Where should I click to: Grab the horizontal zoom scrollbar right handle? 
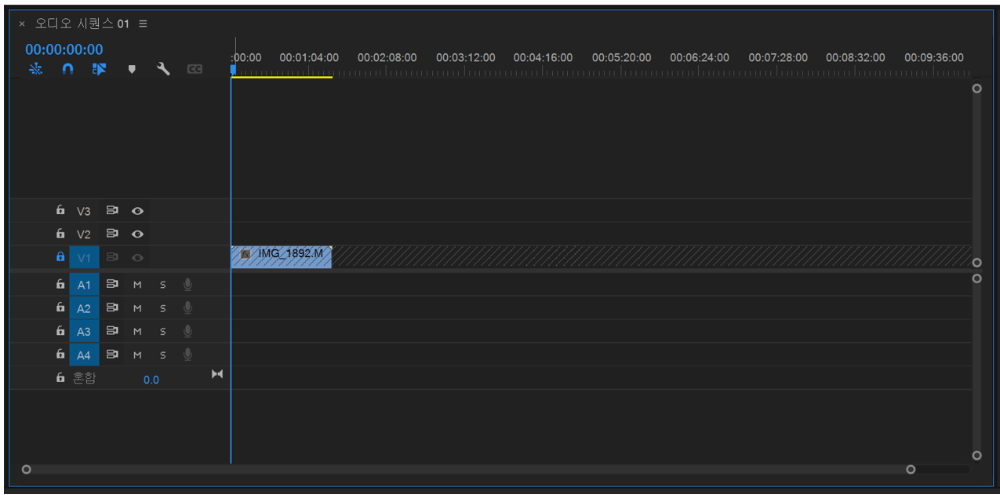coord(911,469)
